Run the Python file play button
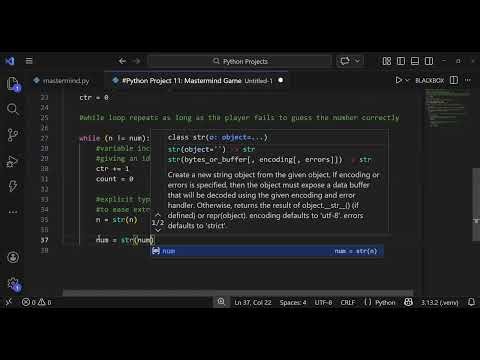The width and height of the screenshot is (480, 360). (398, 80)
